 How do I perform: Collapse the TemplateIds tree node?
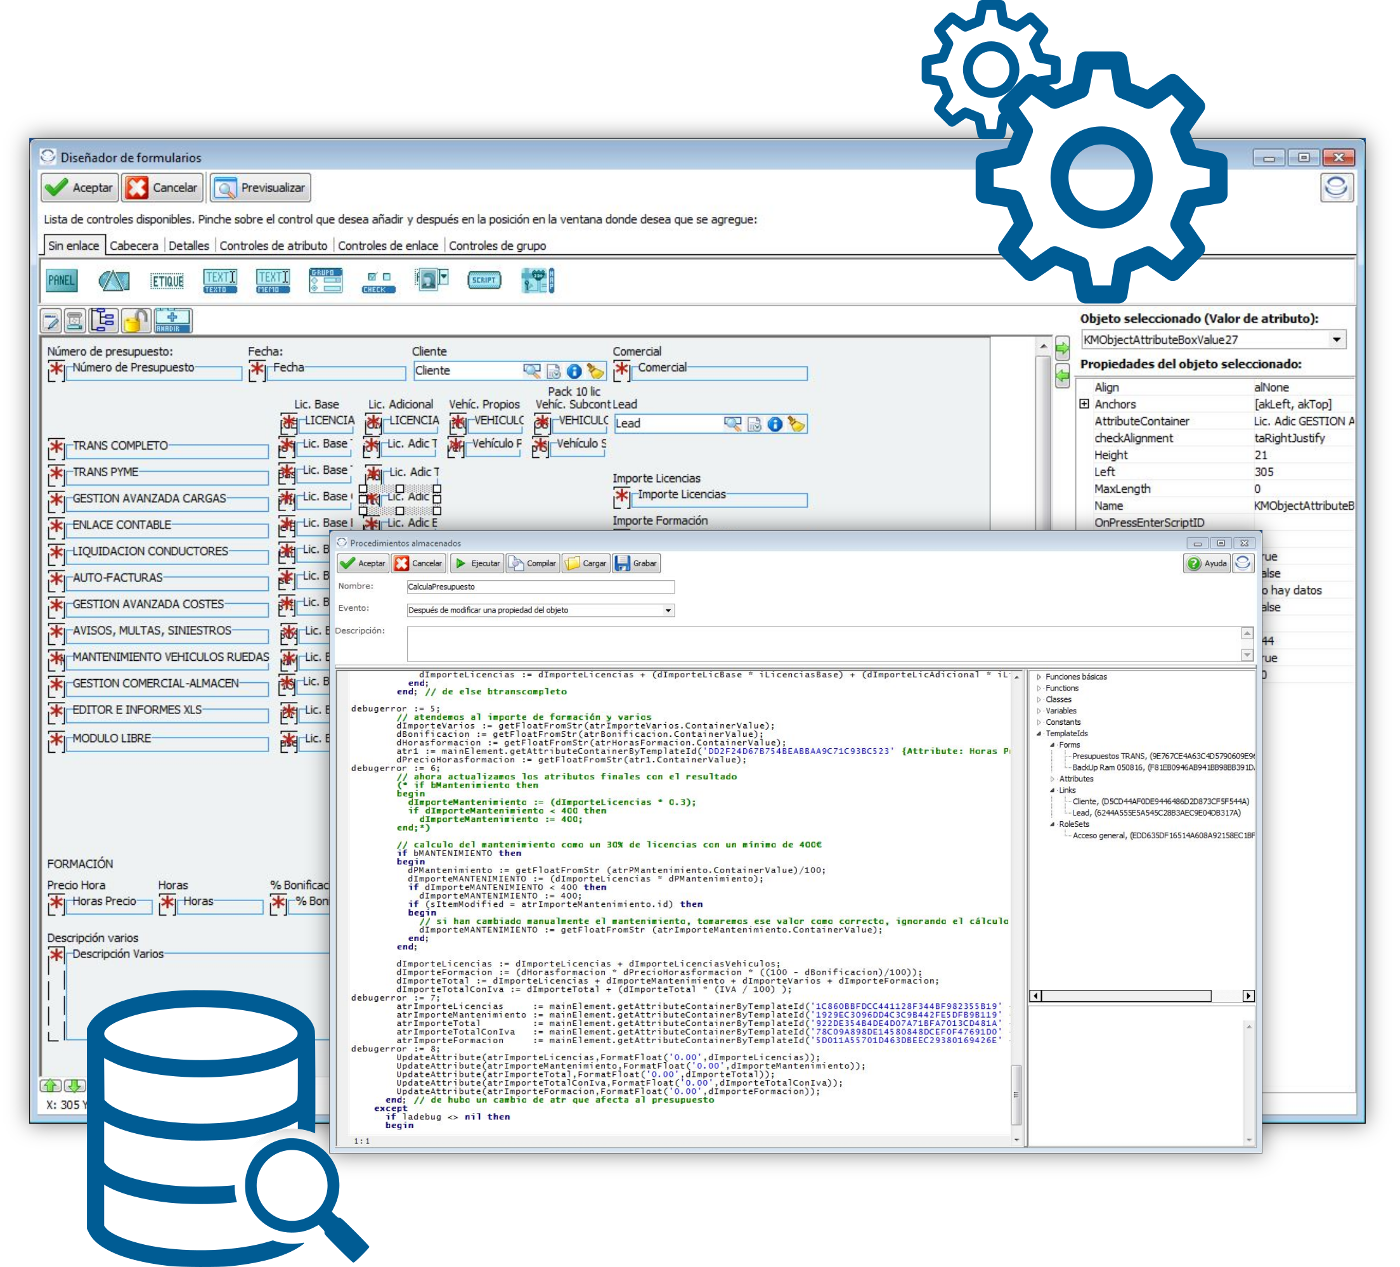click(1039, 734)
